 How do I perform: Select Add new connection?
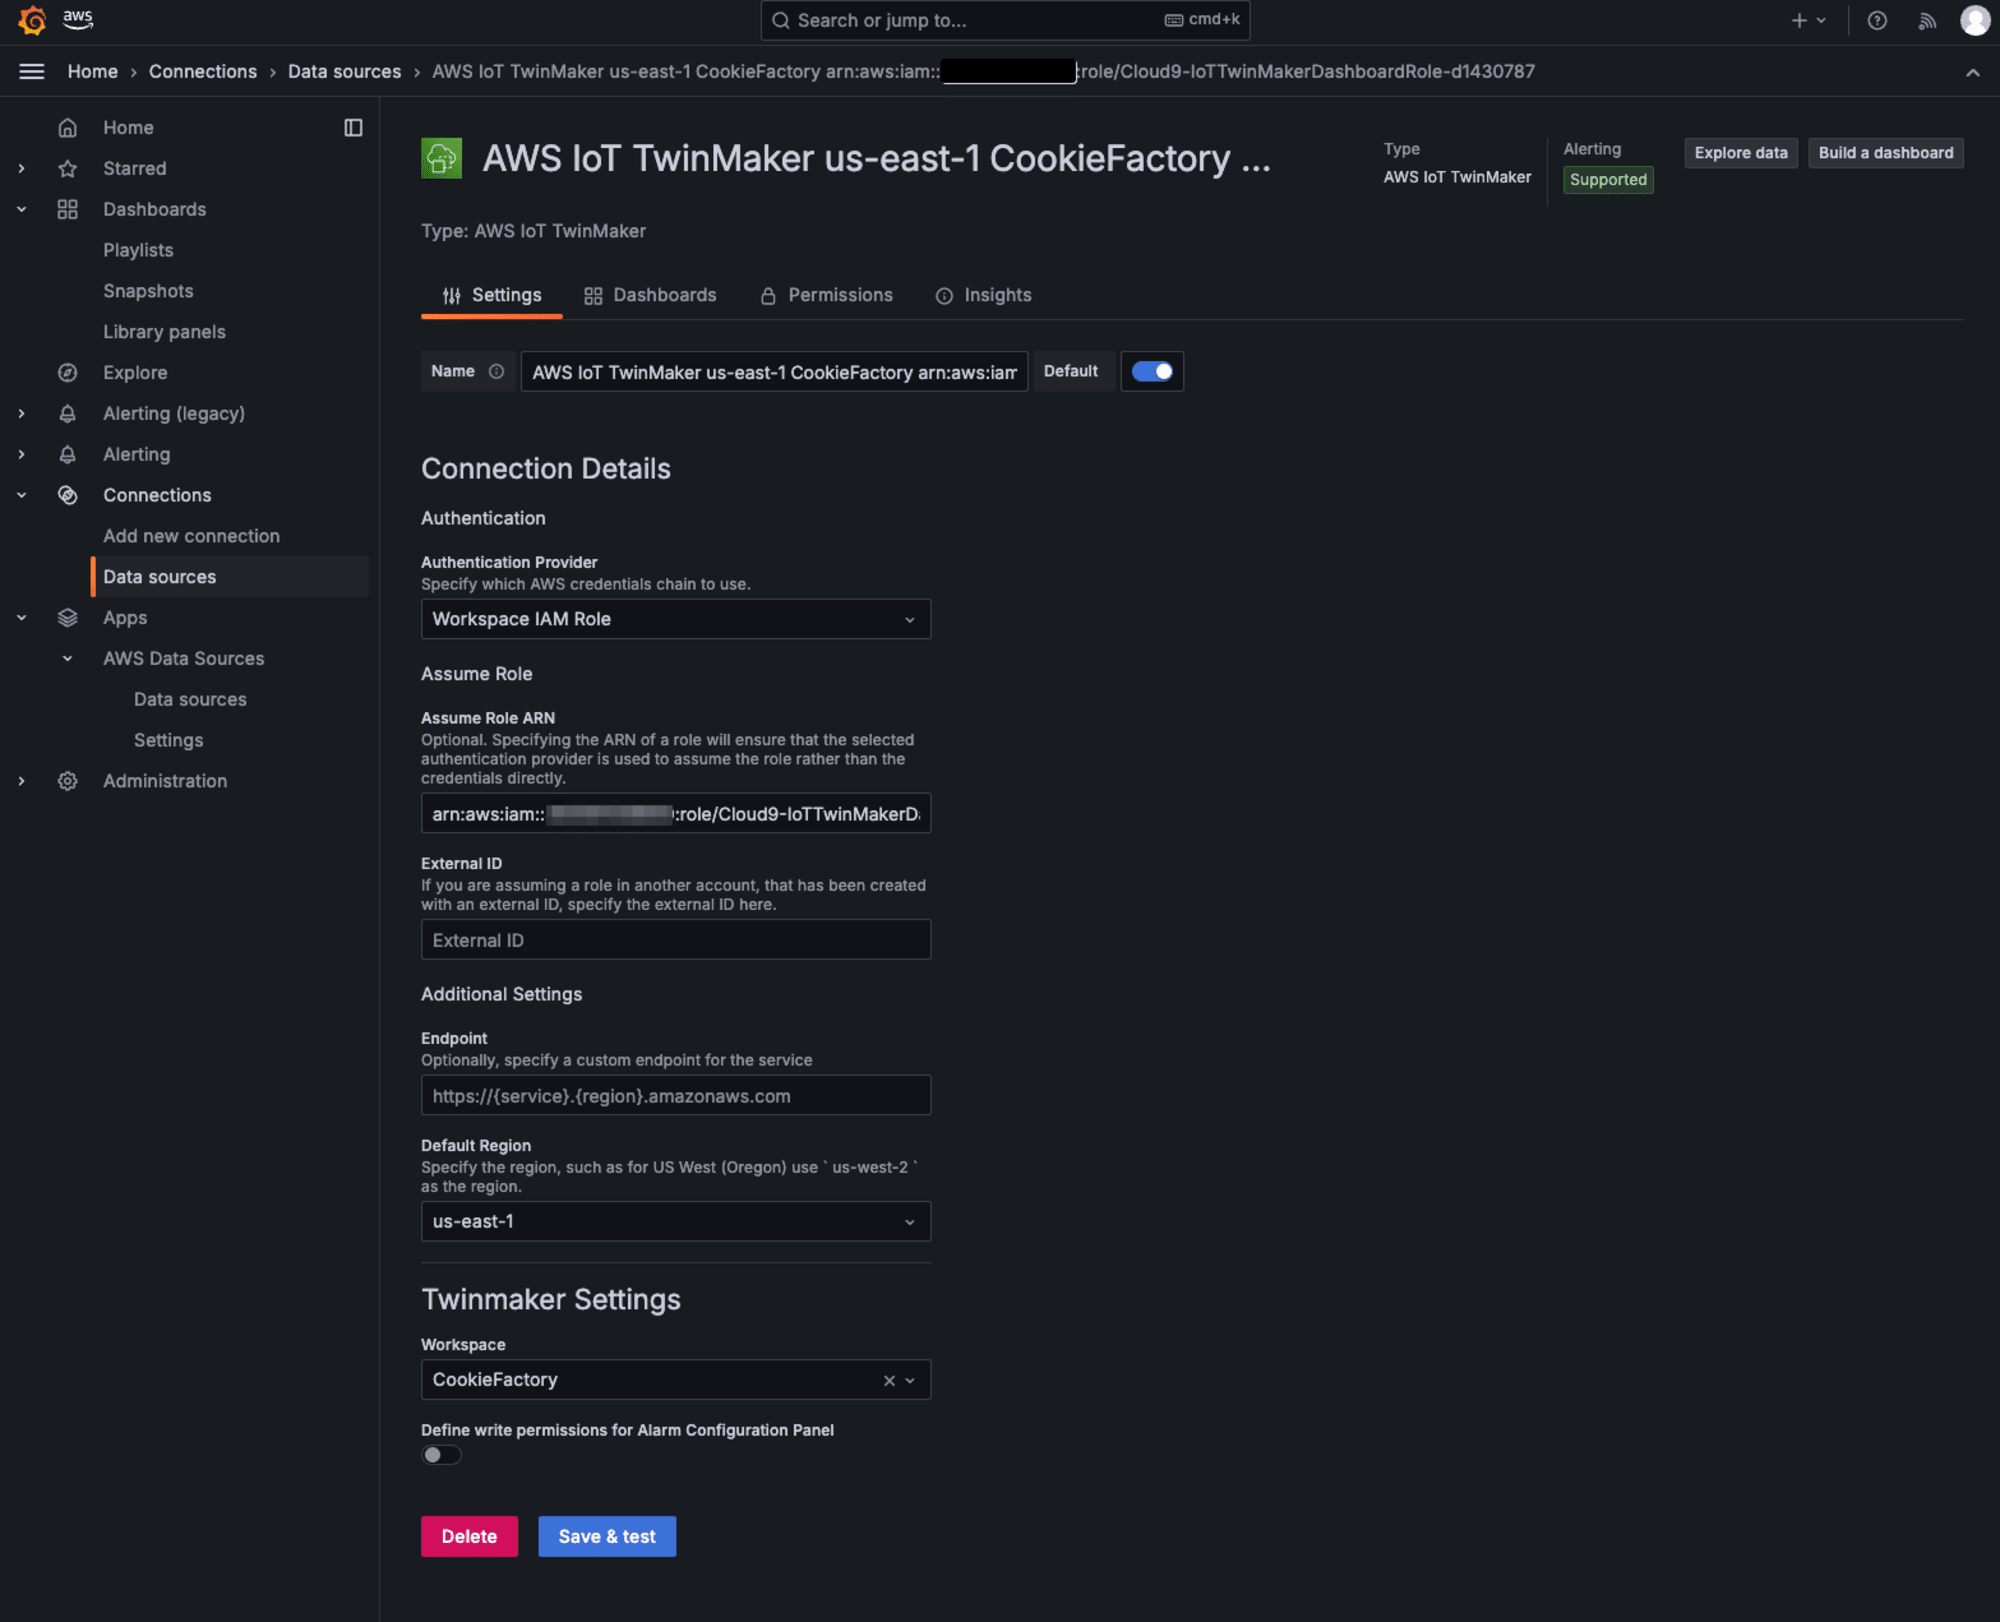191,536
